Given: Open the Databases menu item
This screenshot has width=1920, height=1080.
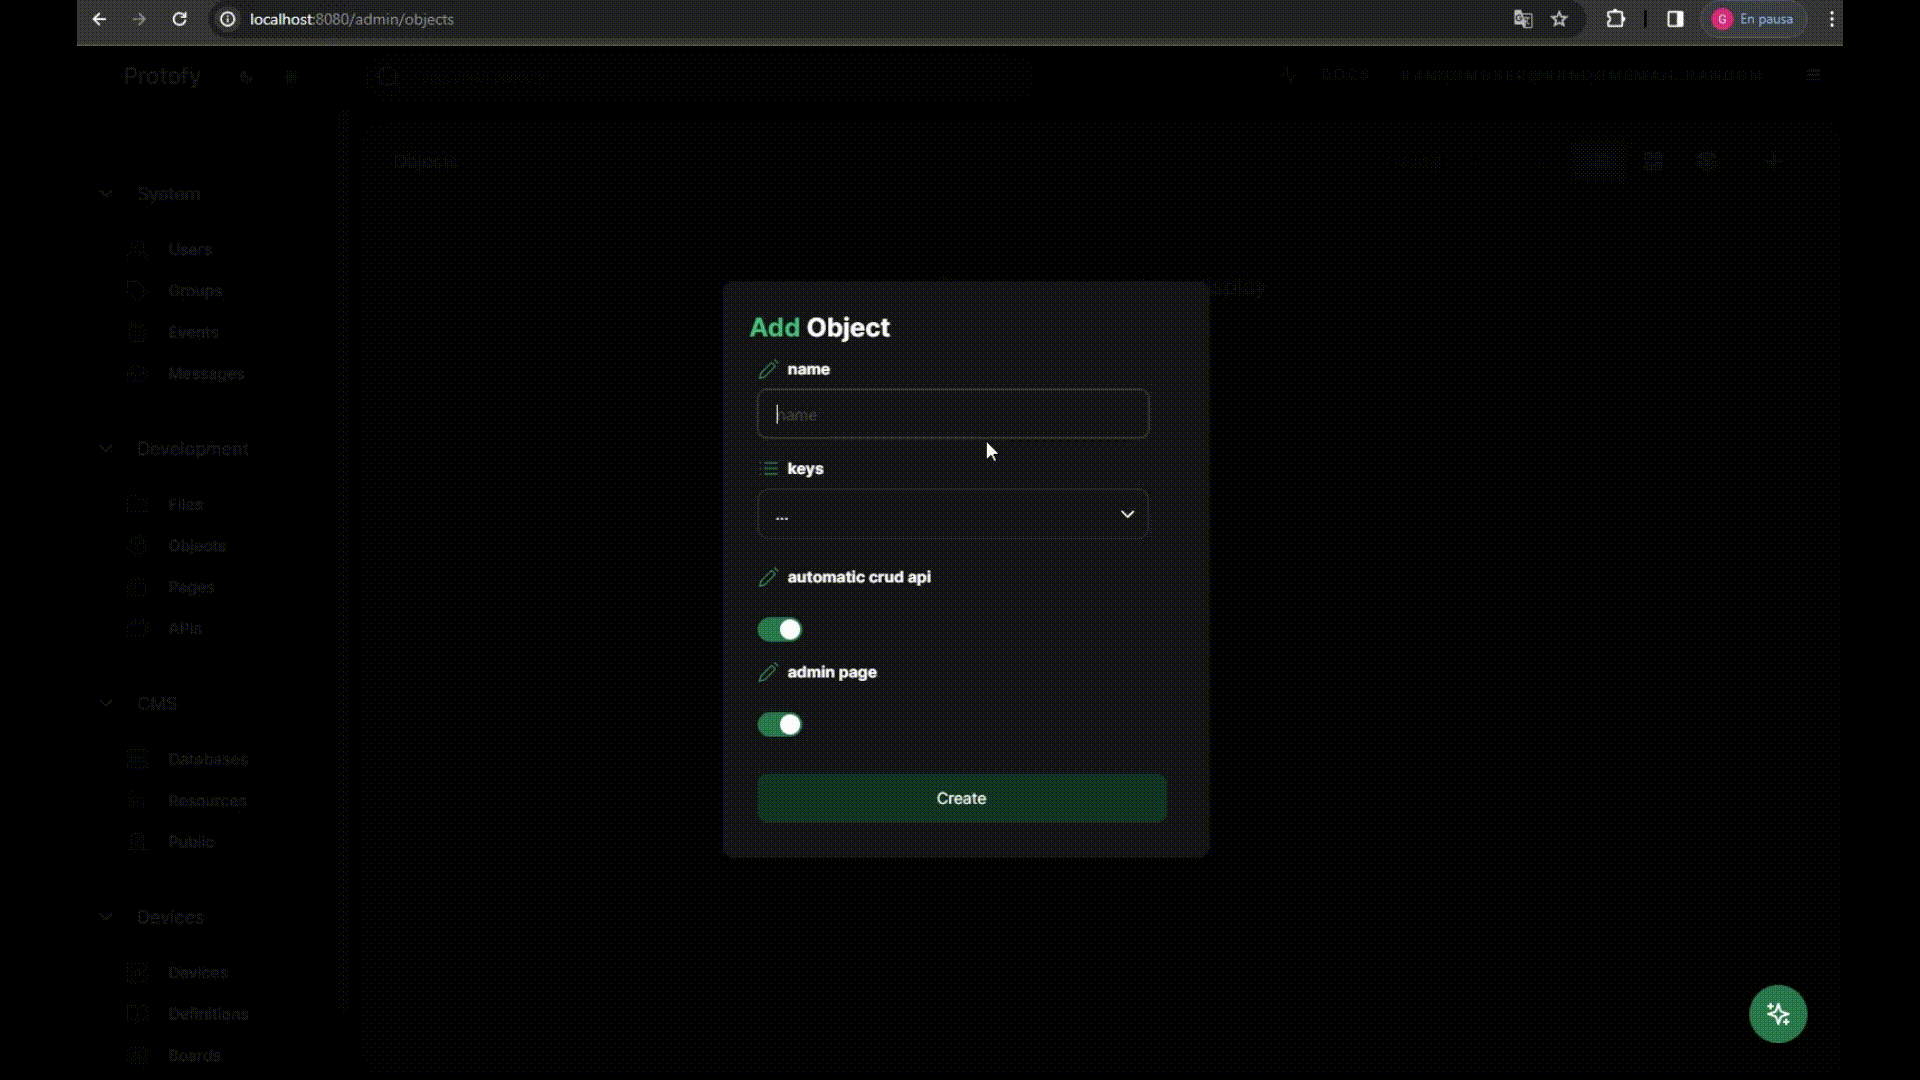Looking at the screenshot, I should [207, 759].
